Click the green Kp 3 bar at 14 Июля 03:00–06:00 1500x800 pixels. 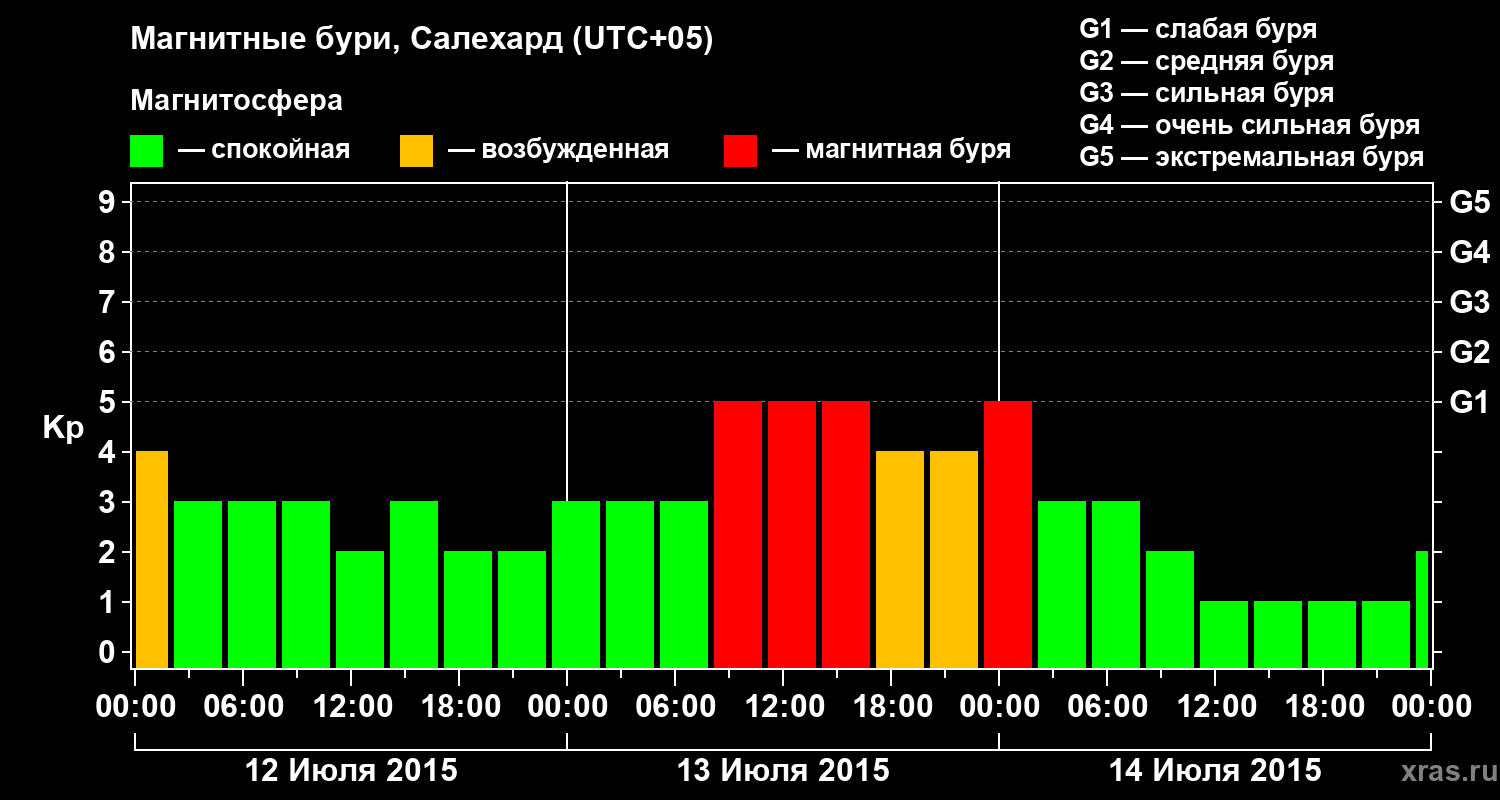coord(1062,584)
